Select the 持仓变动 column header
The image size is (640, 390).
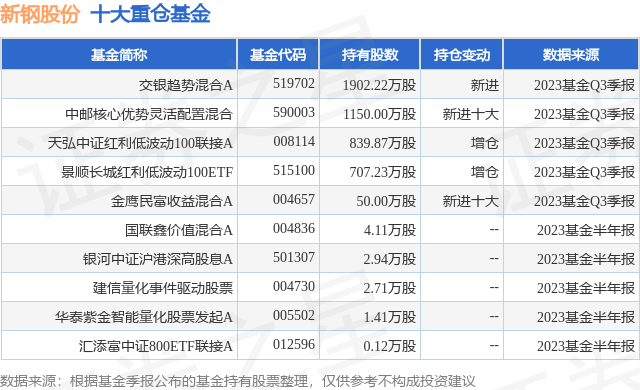pyautogui.click(x=462, y=54)
